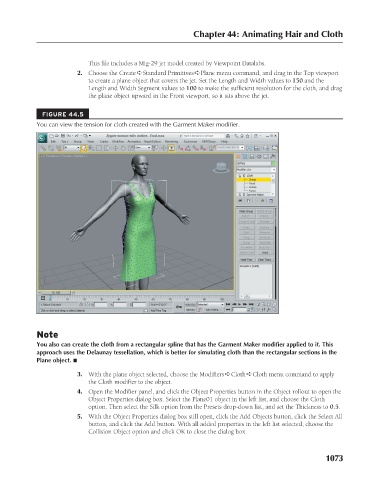This screenshot has height=480, width=382.
Task: Open the Utilities panel hammer icon
Action: pos(273,156)
